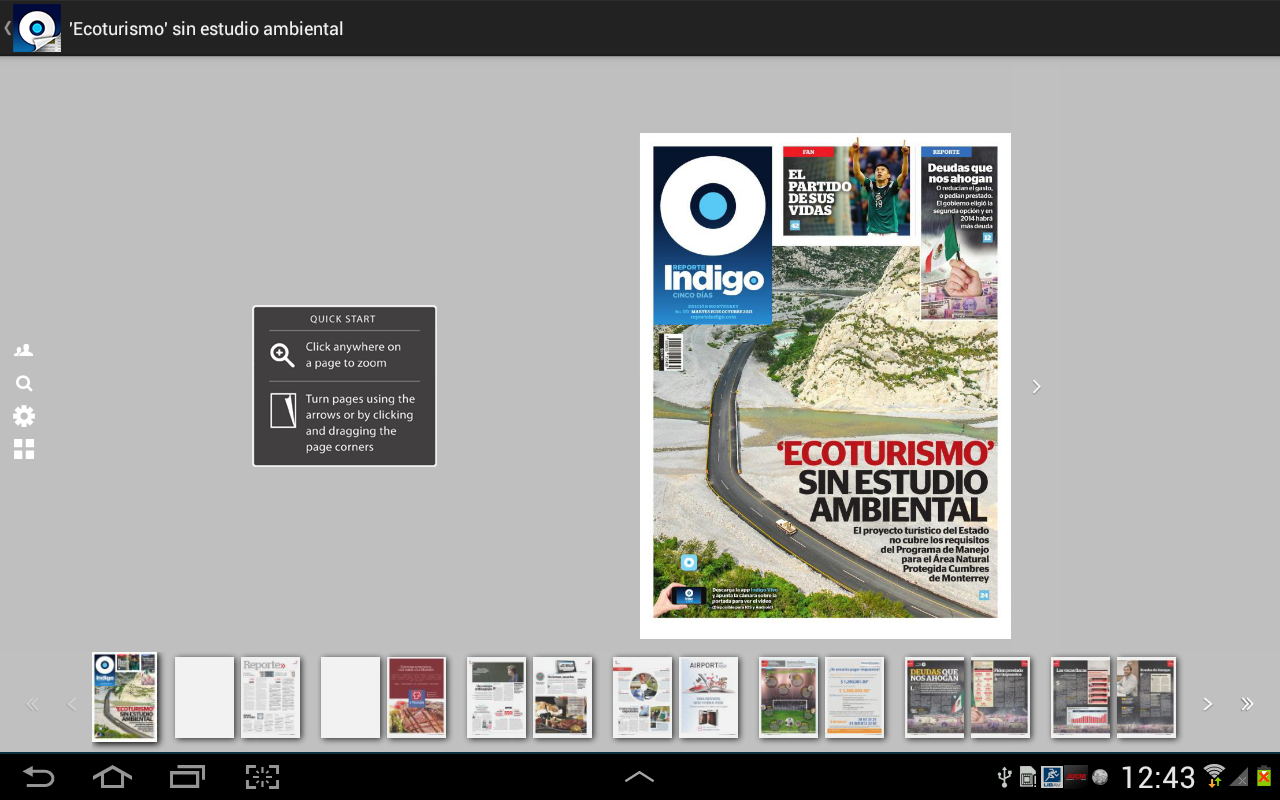Tap the Android home button
Viewport: 1280px width, 800px height.
pos(112,777)
